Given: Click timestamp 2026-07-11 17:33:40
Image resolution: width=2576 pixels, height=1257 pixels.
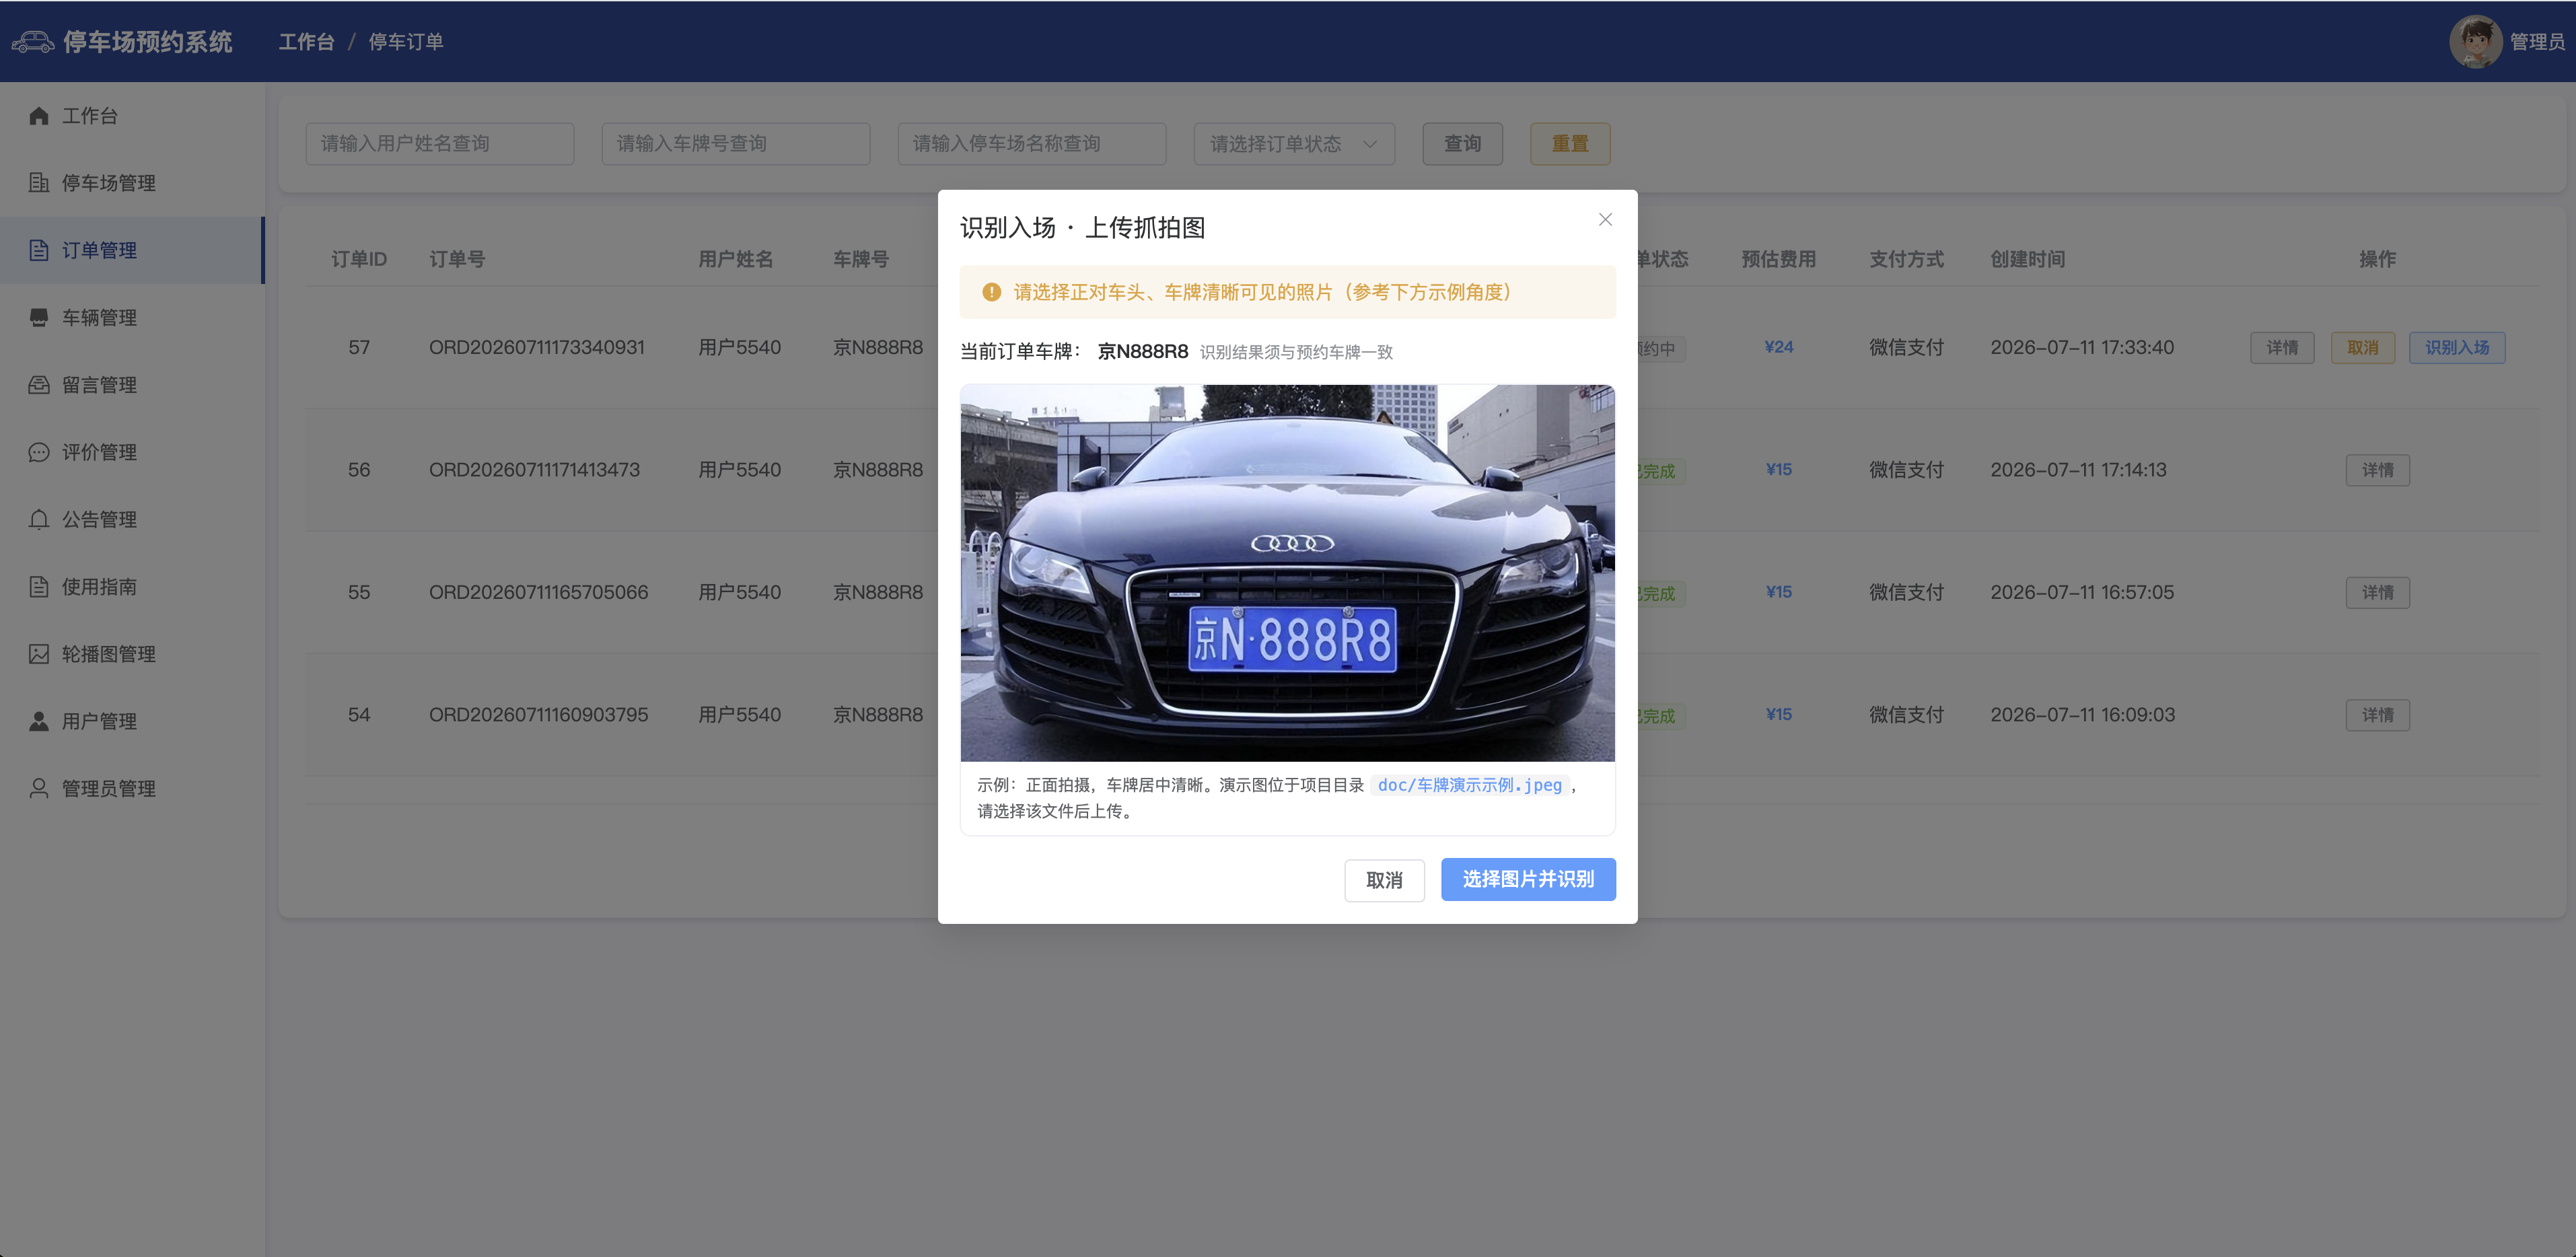Looking at the screenshot, I should (2082, 347).
